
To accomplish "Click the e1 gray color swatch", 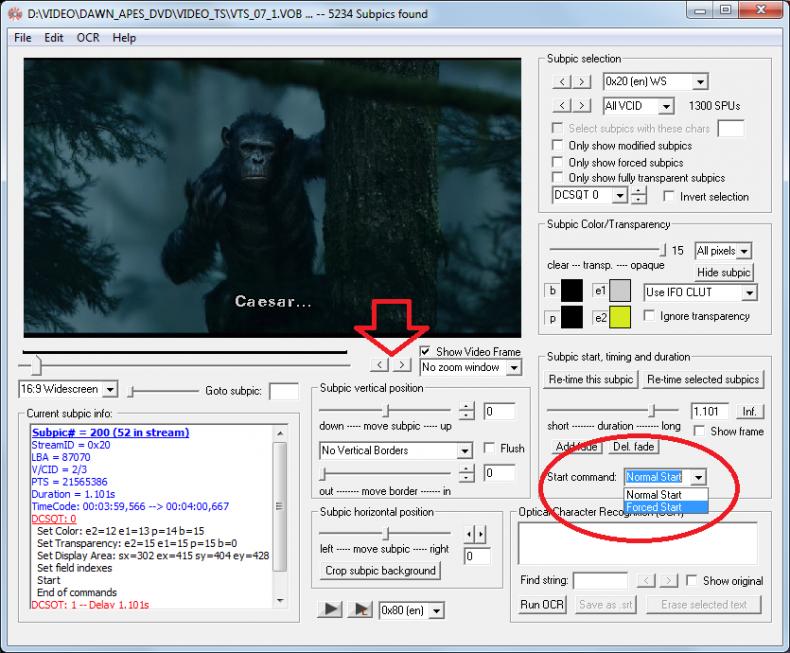I will tap(620, 291).
